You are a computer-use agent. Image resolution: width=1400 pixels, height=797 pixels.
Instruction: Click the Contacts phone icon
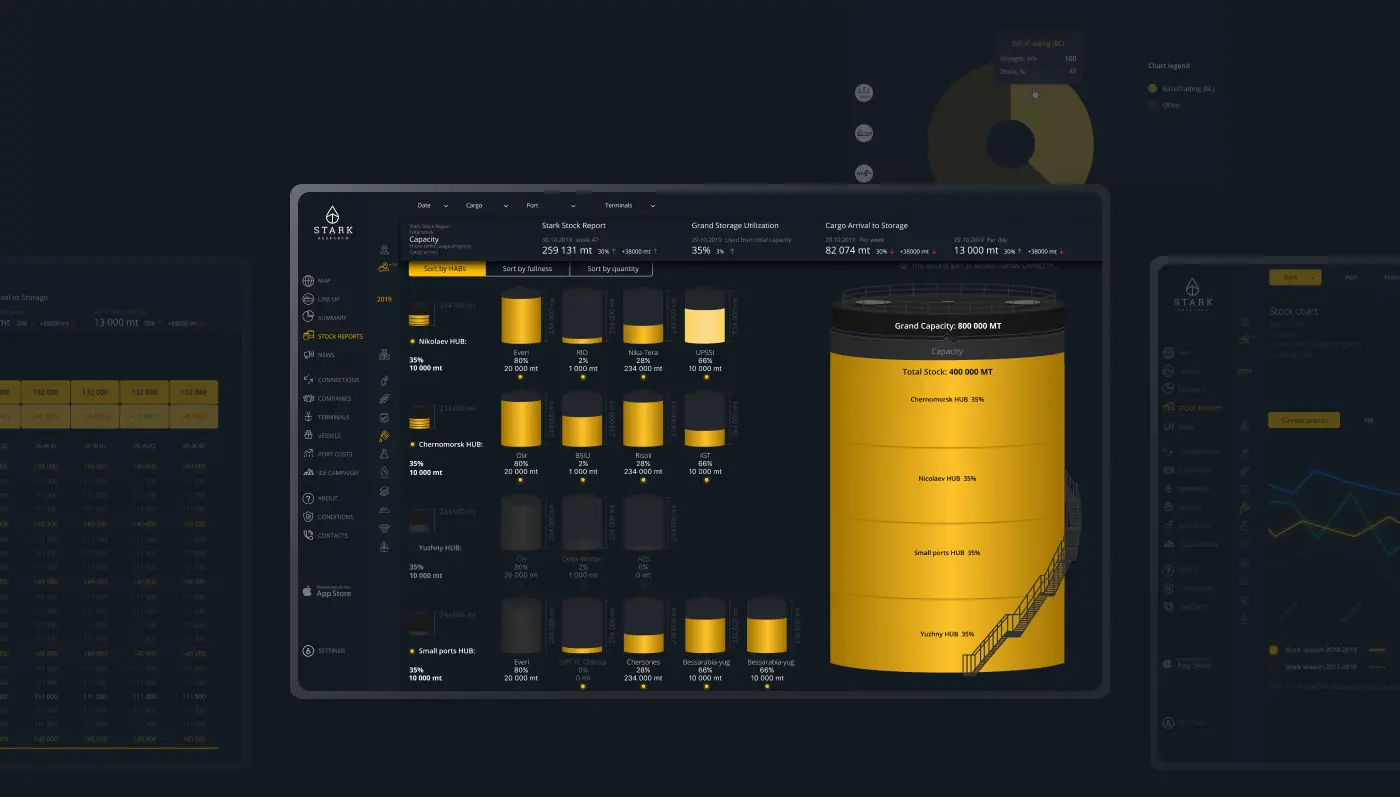pos(308,535)
